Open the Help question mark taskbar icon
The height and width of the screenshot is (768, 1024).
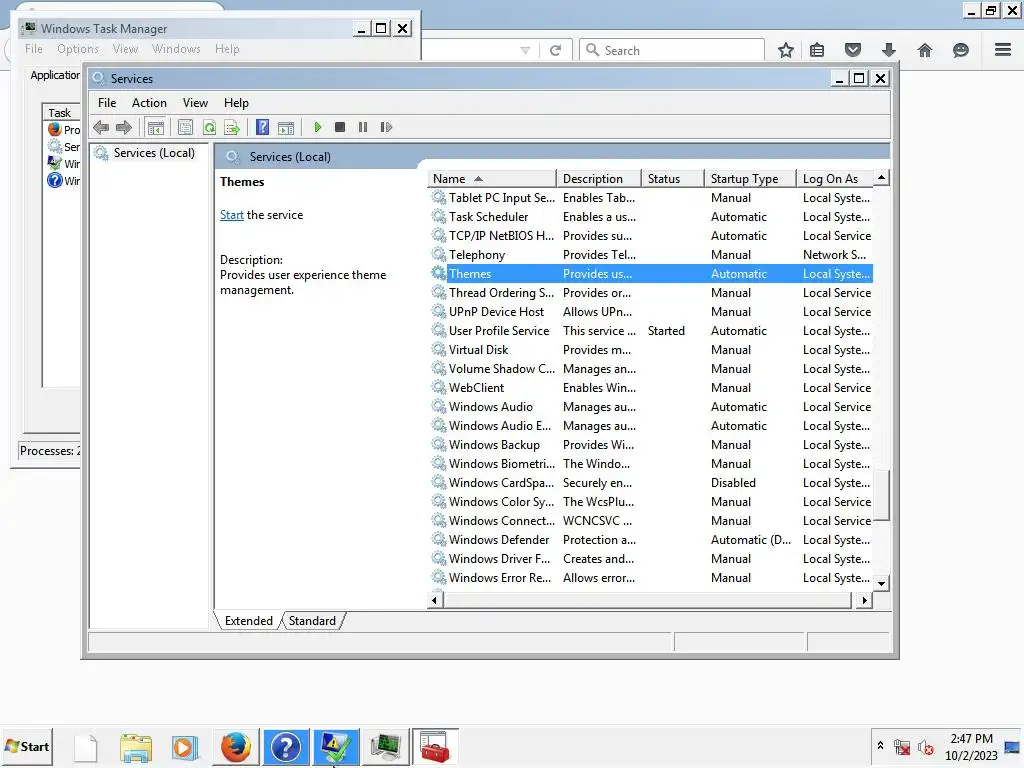coord(285,747)
